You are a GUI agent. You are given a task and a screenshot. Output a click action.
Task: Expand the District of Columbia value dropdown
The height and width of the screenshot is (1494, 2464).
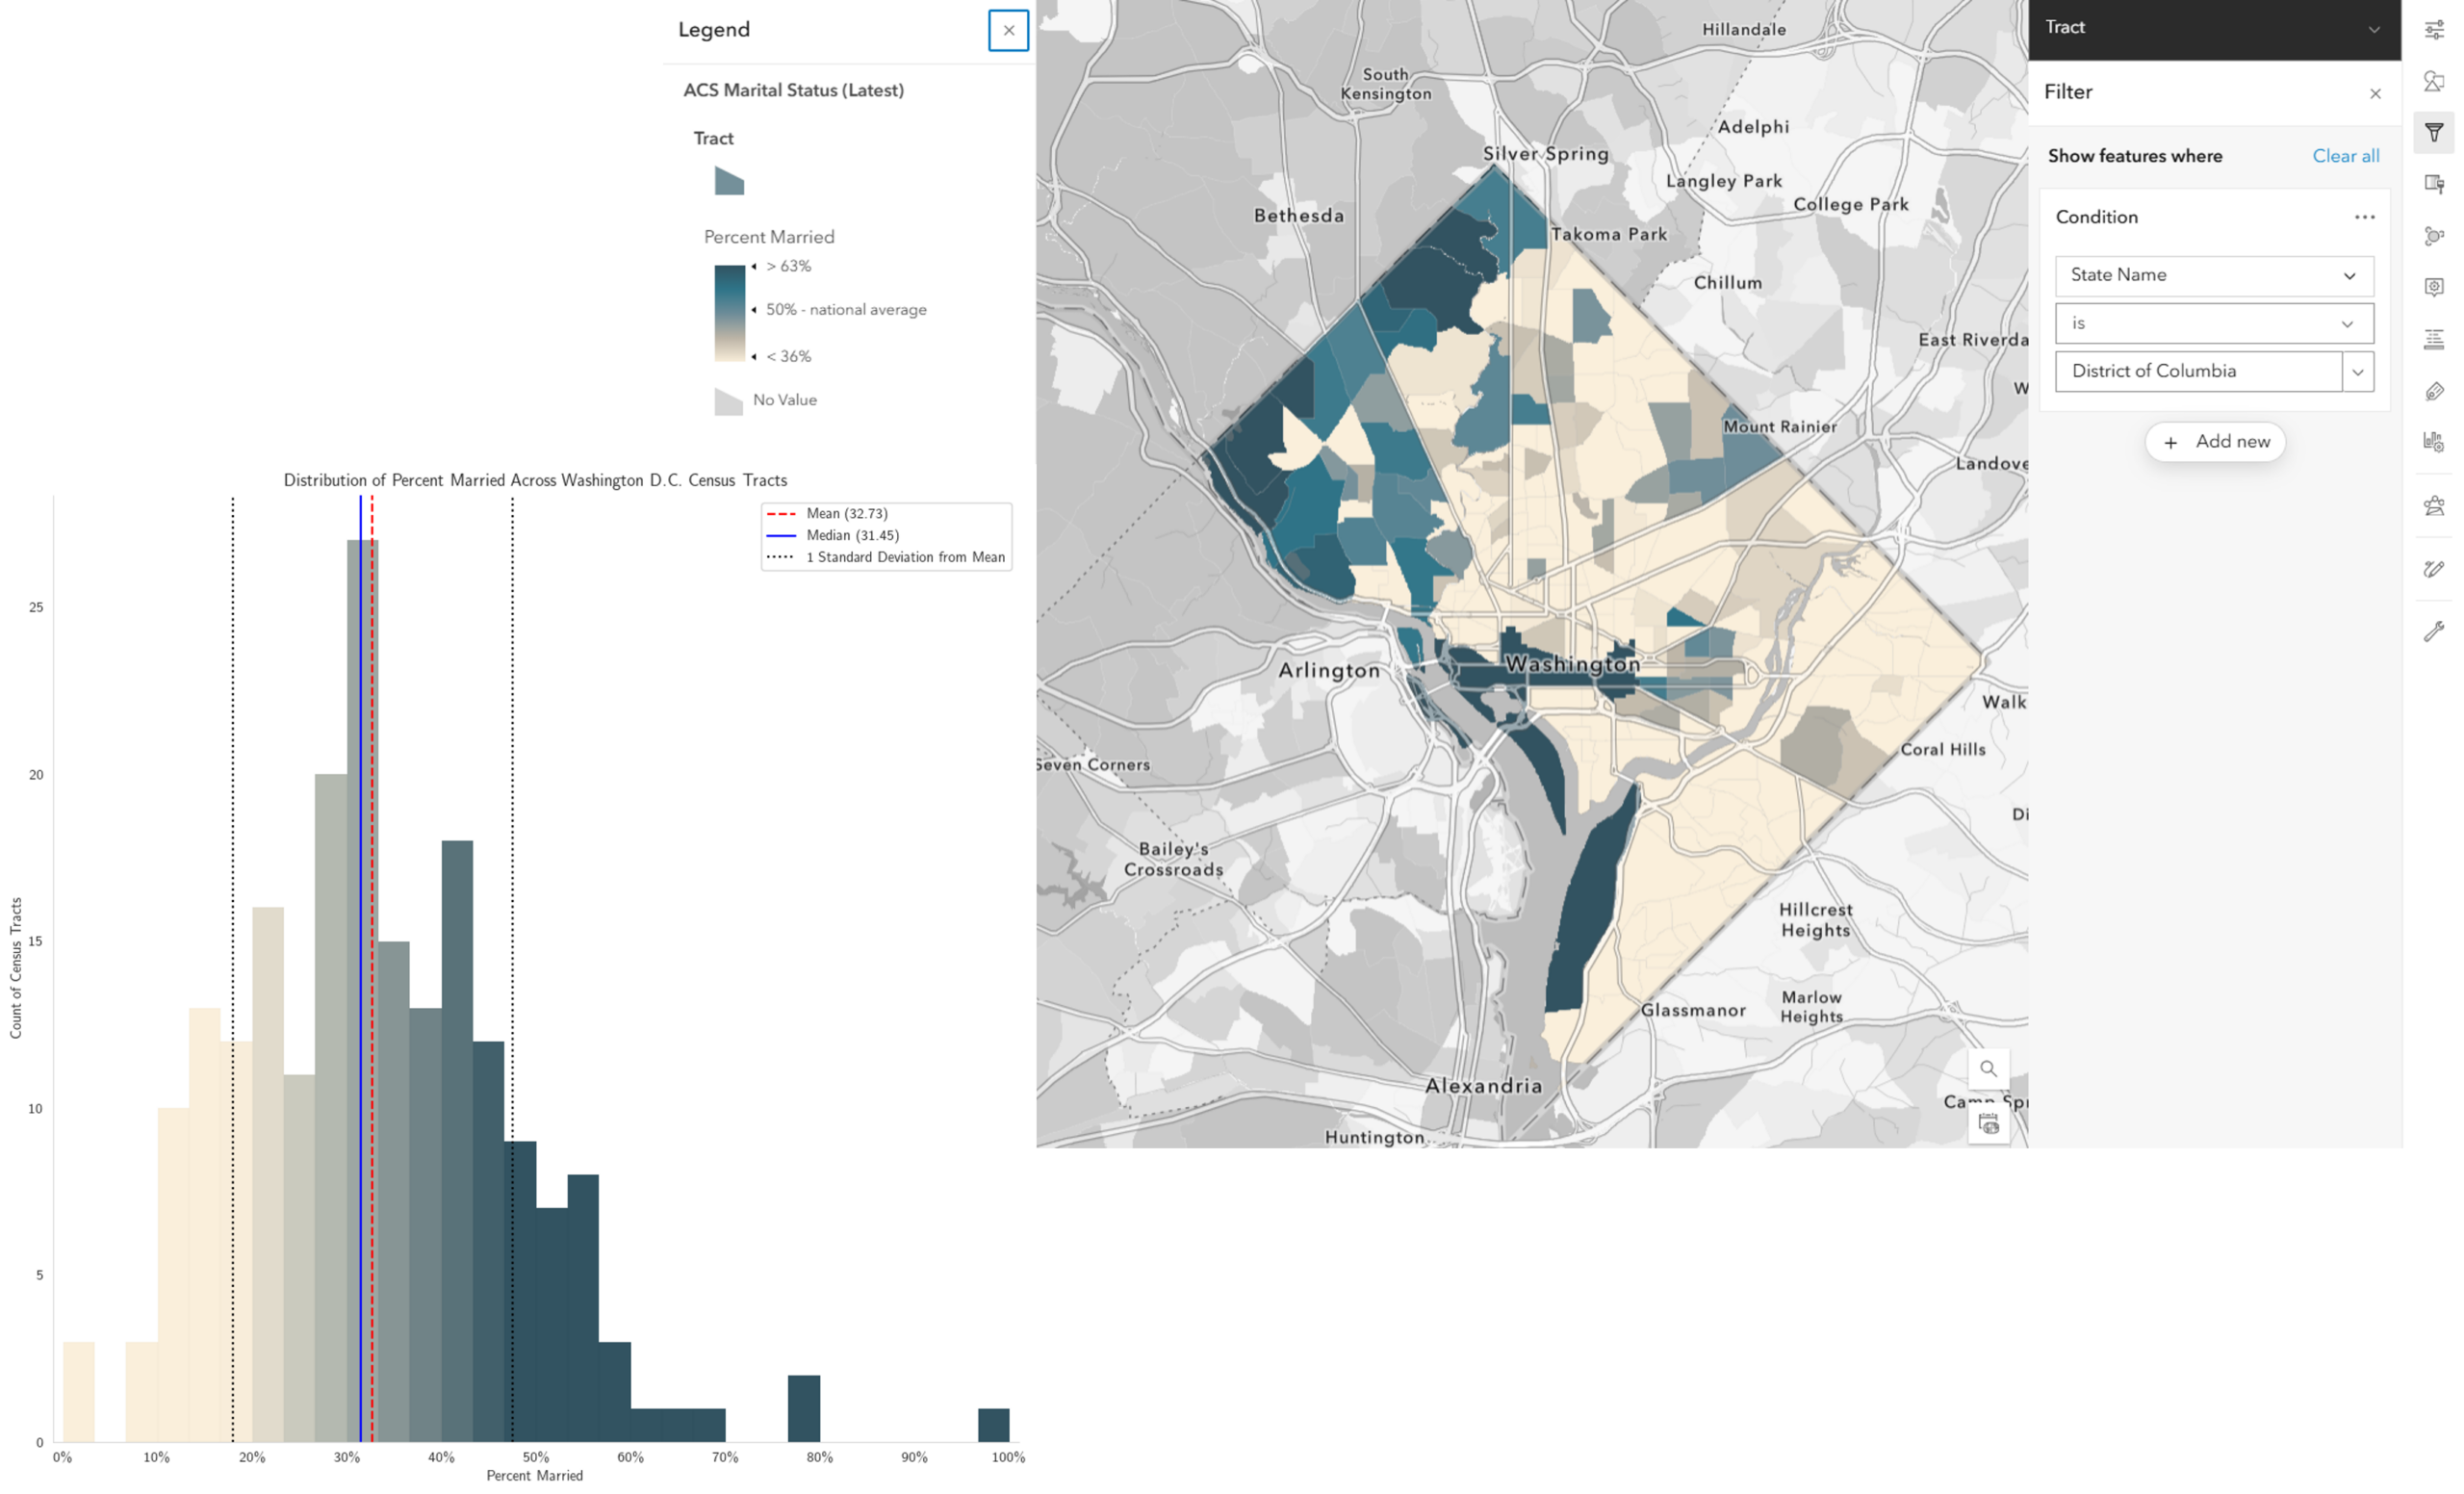point(2357,372)
